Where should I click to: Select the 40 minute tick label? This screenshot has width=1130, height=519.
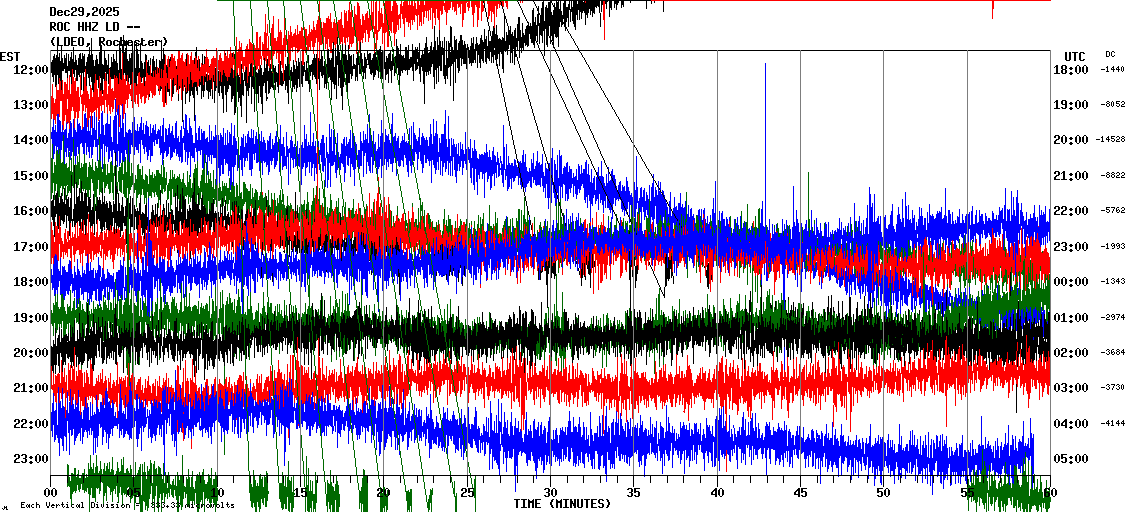click(716, 493)
